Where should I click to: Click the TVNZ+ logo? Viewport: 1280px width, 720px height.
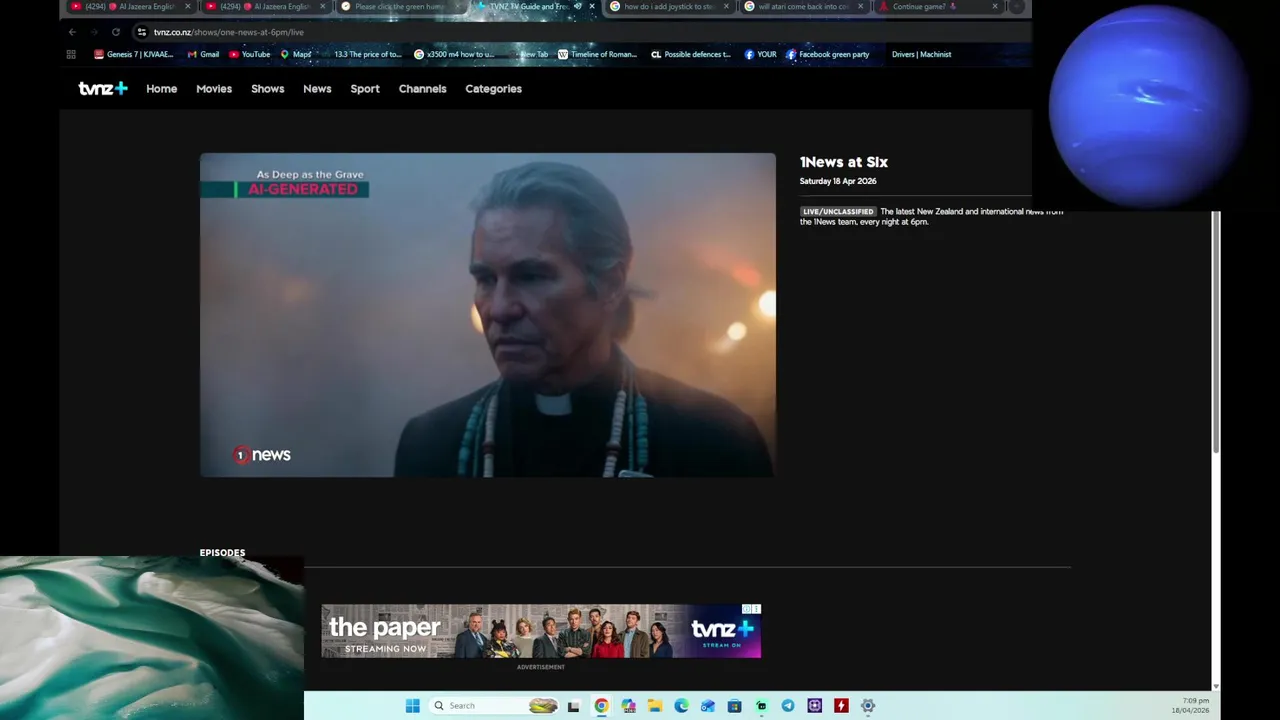(x=103, y=89)
